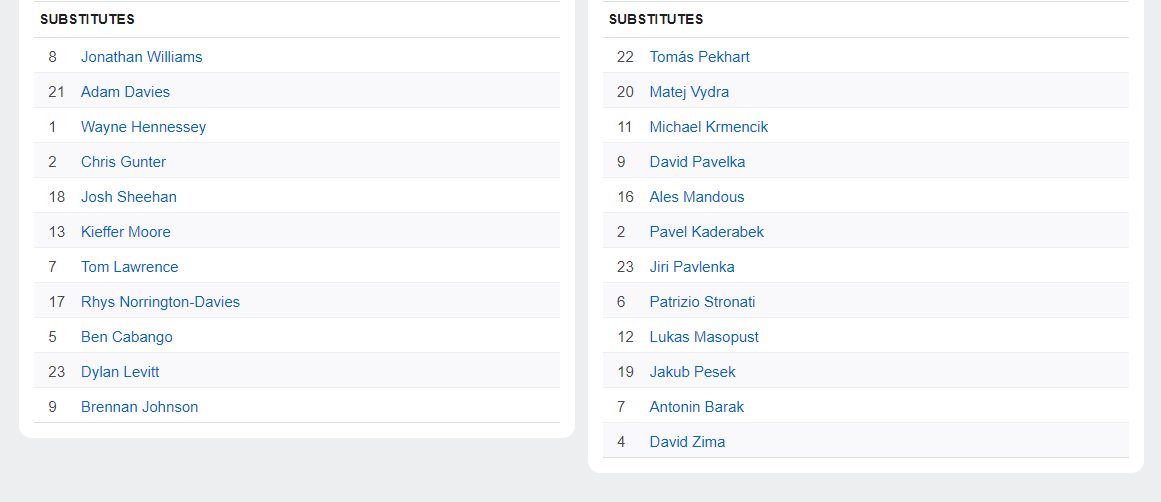Select Chris Gunter from substitutes
Viewport: 1161px width, 502px height.
click(123, 162)
